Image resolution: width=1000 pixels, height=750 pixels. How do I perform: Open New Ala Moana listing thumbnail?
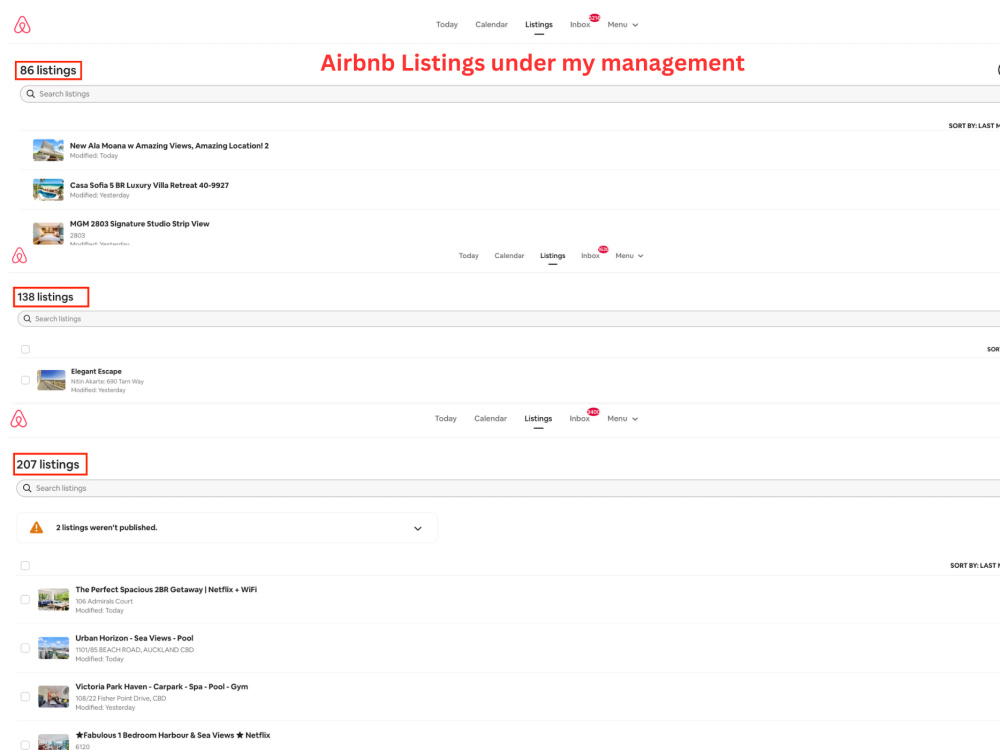click(48, 151)
